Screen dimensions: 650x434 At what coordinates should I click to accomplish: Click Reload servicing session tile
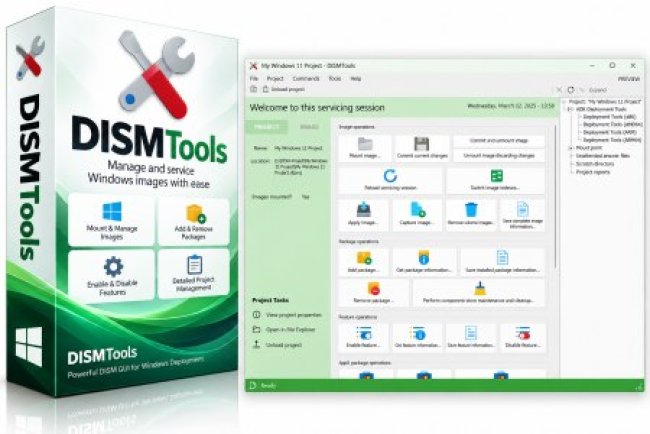(390, 180)
